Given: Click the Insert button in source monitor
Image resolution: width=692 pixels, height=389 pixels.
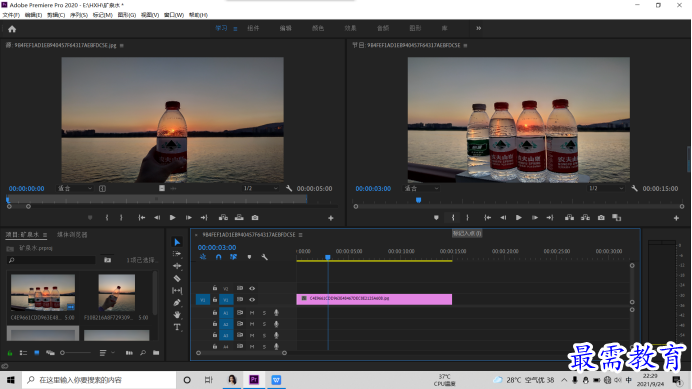Looking at the screenshot, I should pyautogui.click(x=223, y=218).
